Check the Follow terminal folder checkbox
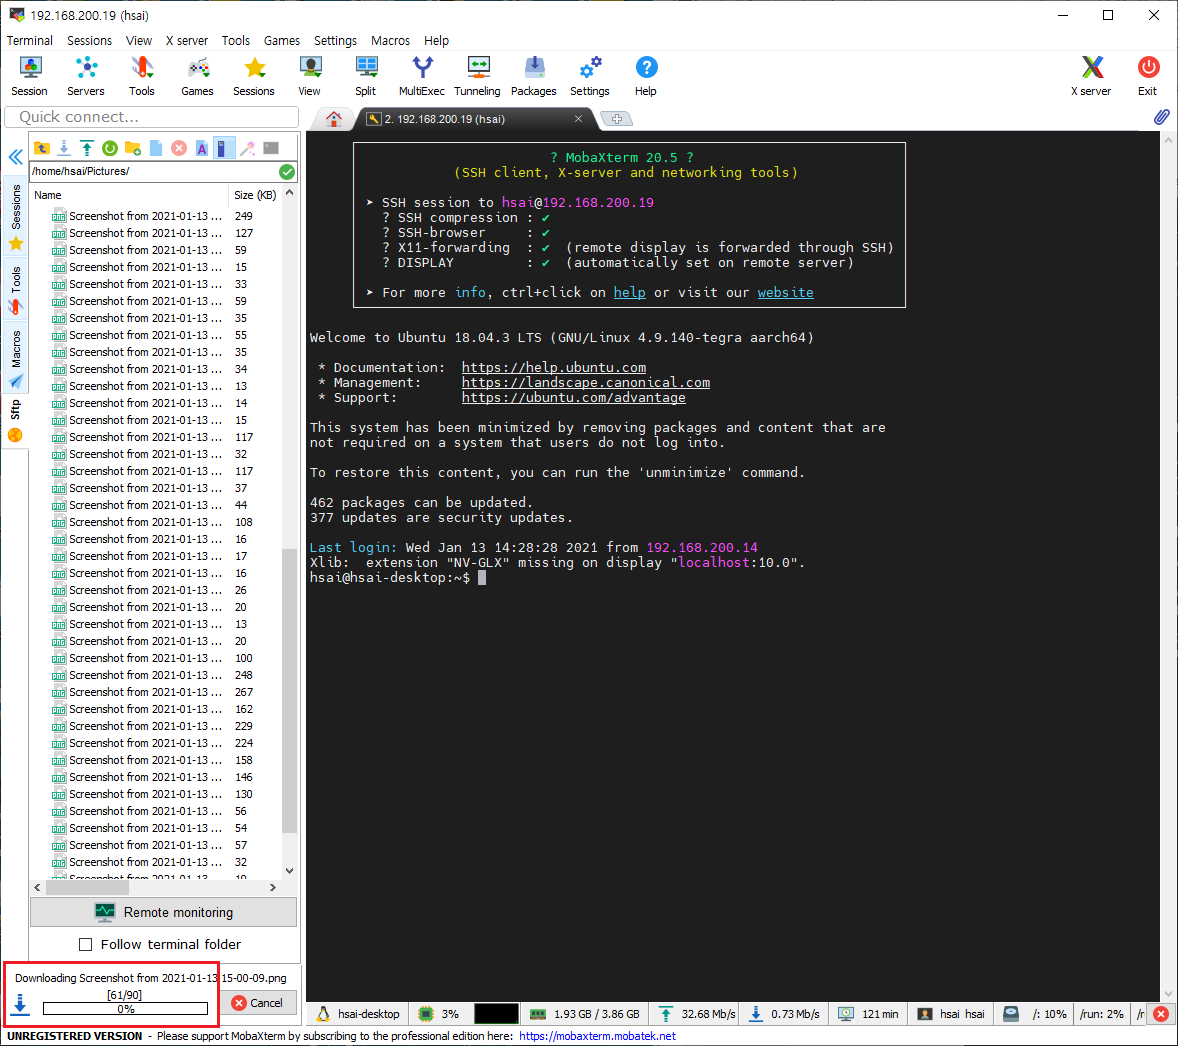1178x1046 pixels. coord(86,945)
